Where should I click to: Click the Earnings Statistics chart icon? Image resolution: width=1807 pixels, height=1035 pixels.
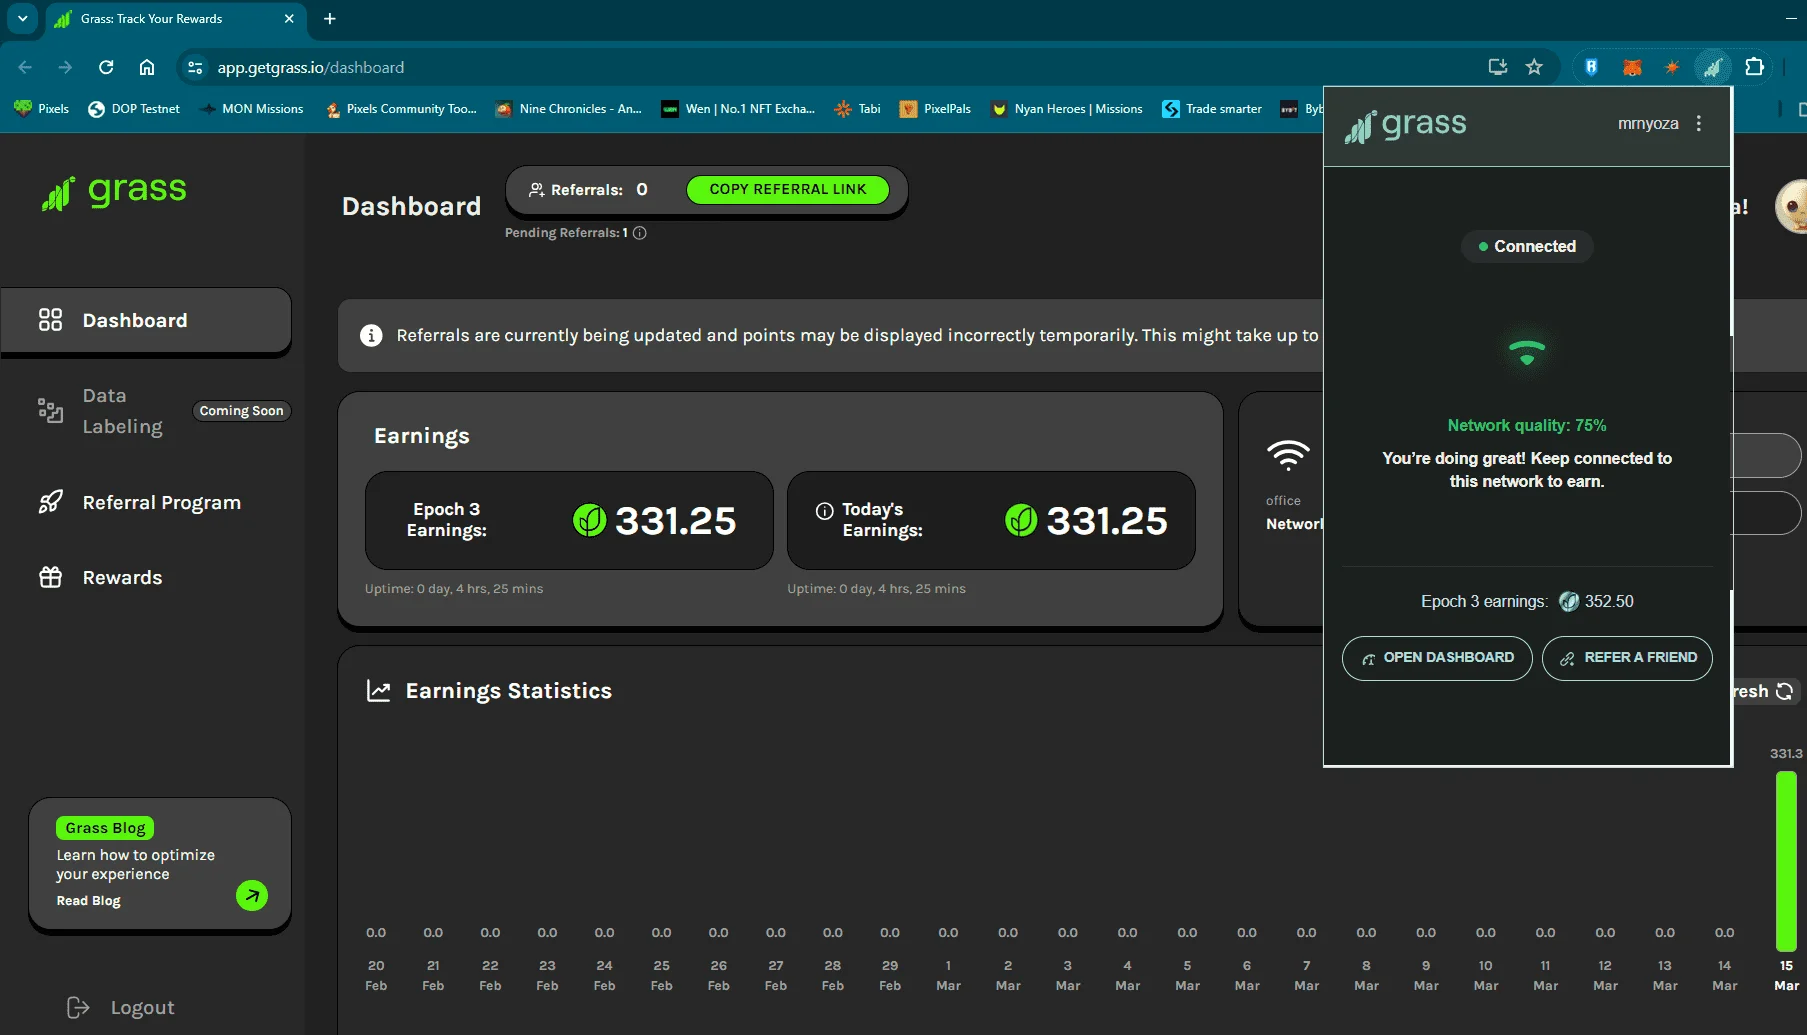click(x=379, y=691)
